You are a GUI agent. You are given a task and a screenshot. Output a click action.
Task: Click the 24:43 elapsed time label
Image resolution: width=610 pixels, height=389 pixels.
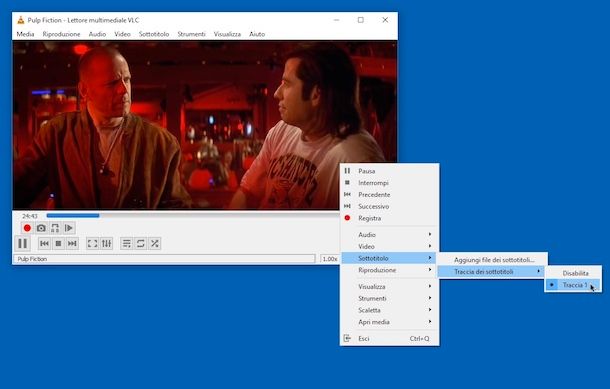pyautogui.click(x=30, y=216)
